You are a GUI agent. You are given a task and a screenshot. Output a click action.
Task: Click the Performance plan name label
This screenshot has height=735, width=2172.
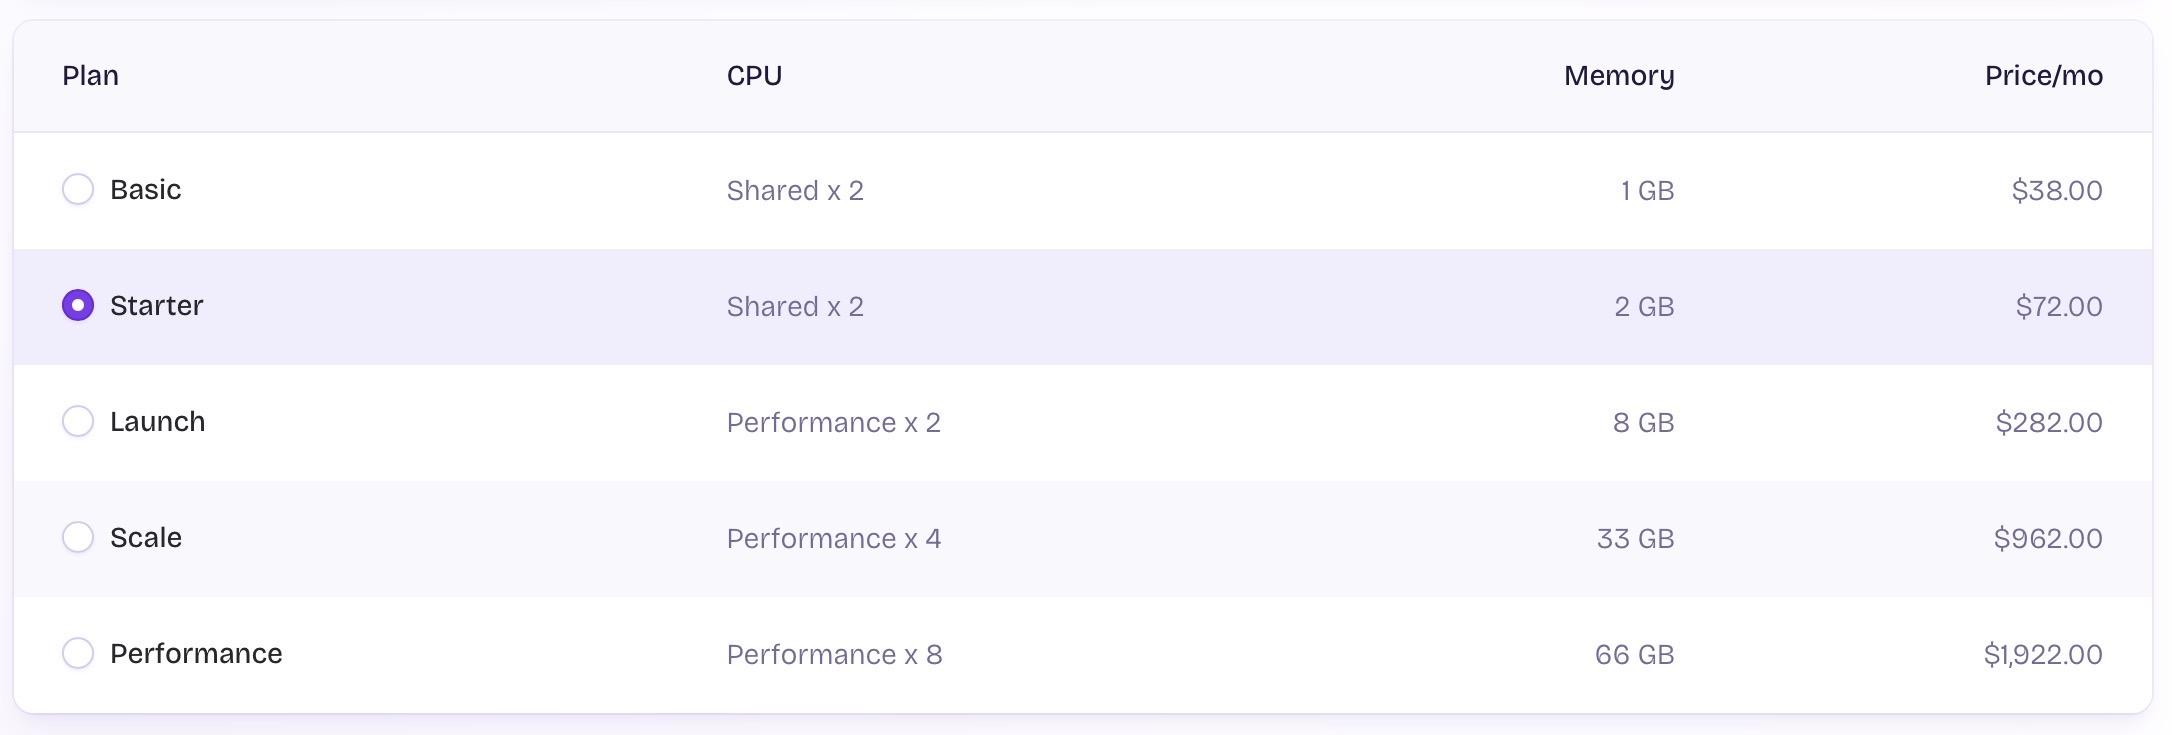tap(196, 654)
